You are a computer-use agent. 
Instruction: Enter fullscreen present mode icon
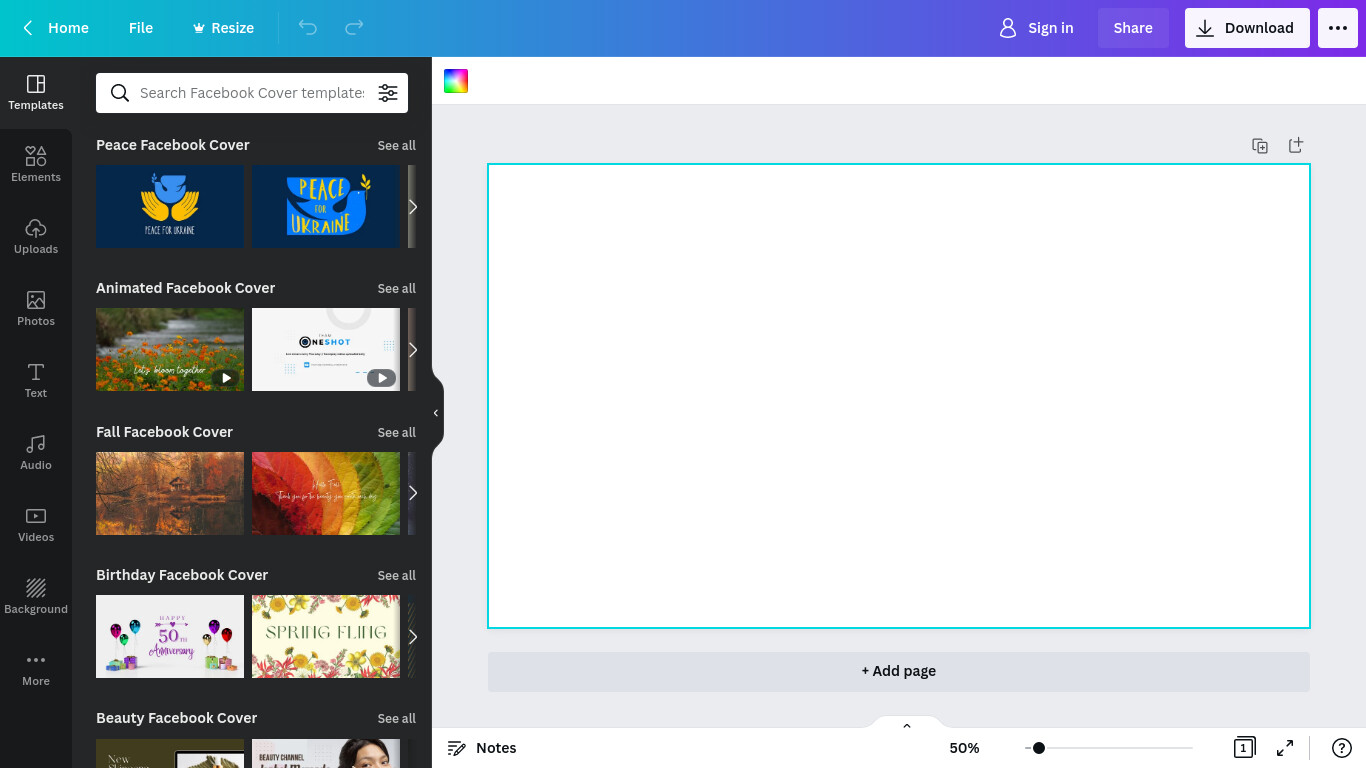pyautogui.click(x=1285, y=748)
